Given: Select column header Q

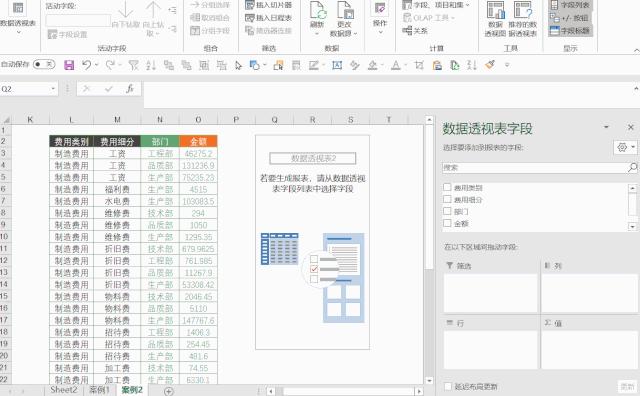Looking at the screenshot, I should (x=274, y=120).
